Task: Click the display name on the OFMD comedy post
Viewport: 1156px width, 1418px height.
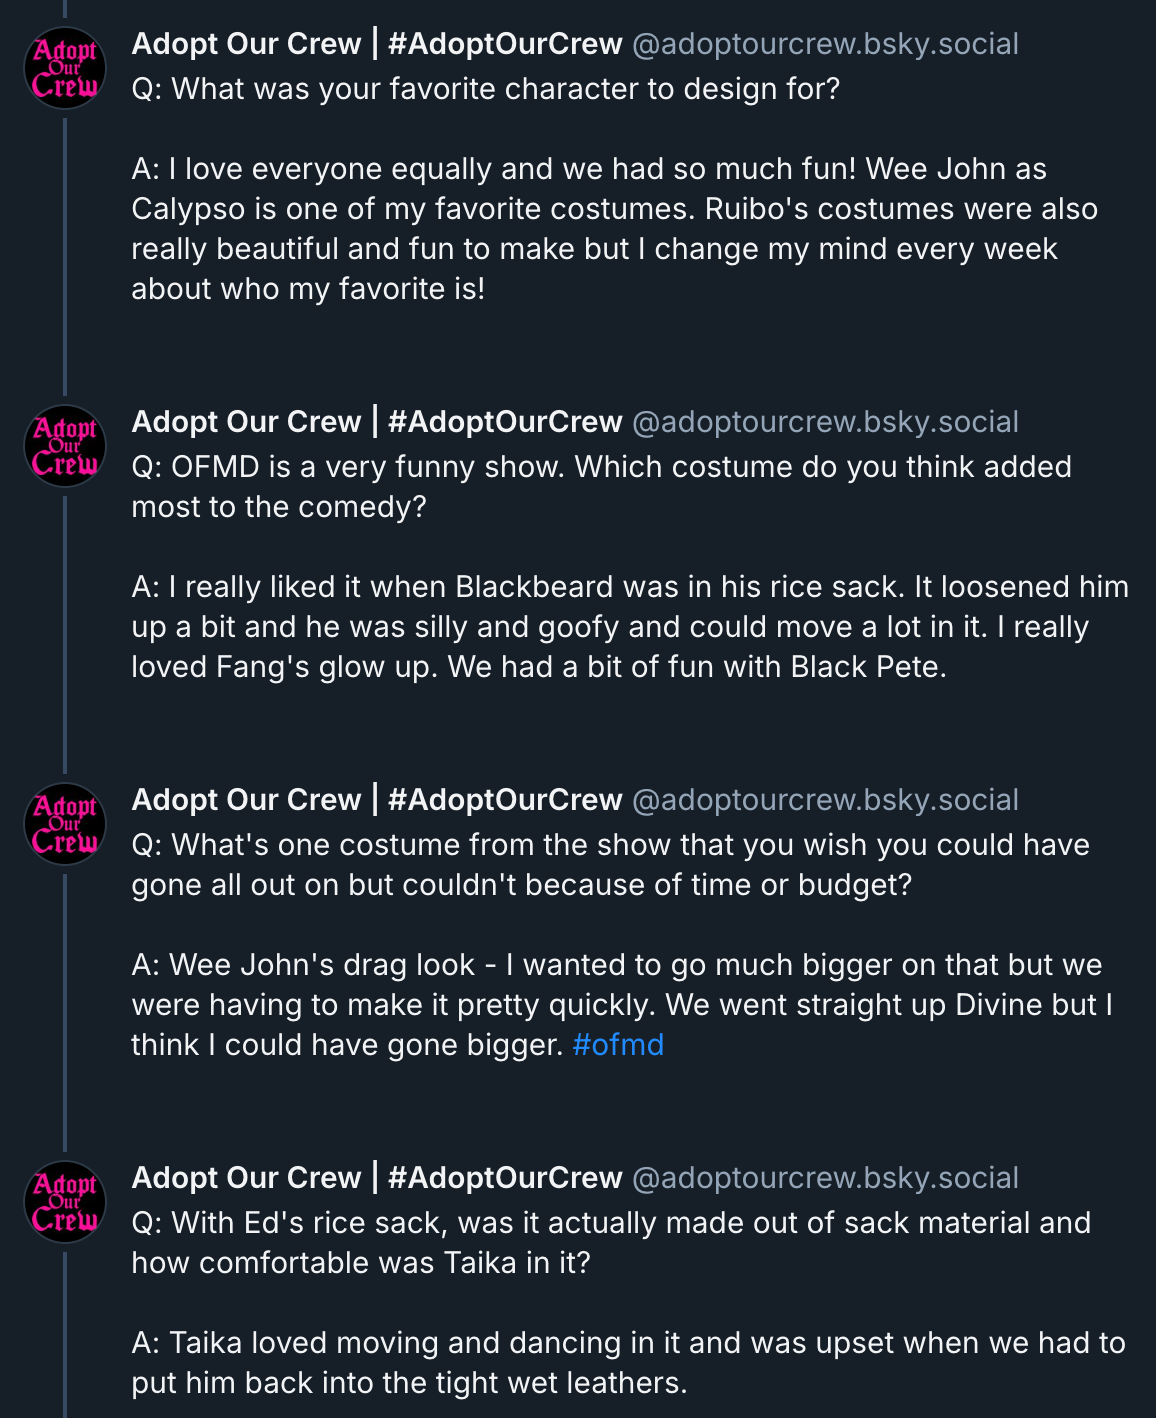Action: click(x=376, y=422)
